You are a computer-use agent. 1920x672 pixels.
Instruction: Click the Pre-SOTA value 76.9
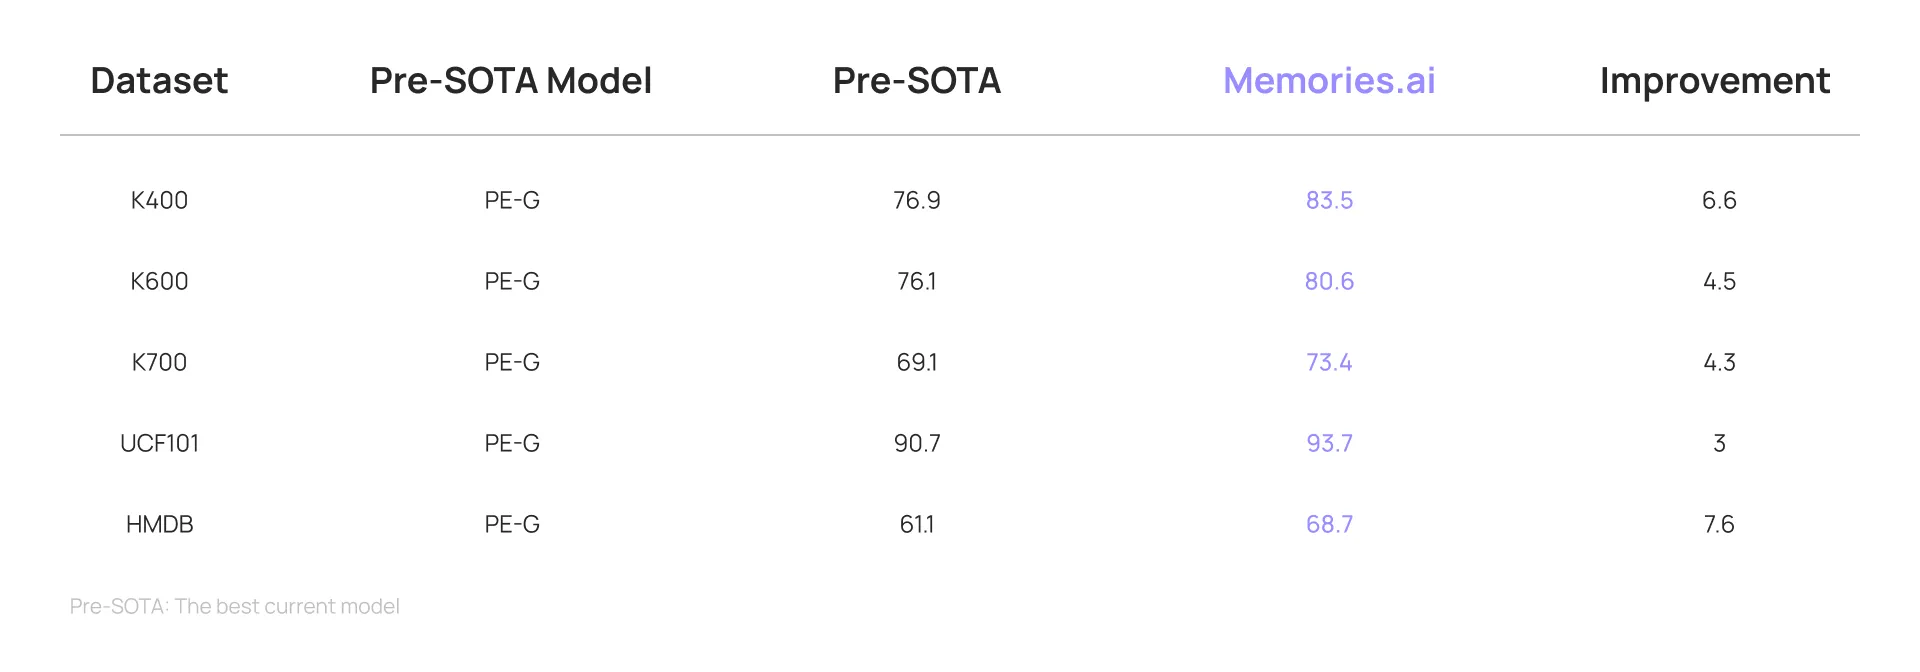click(x=916, y=200)
